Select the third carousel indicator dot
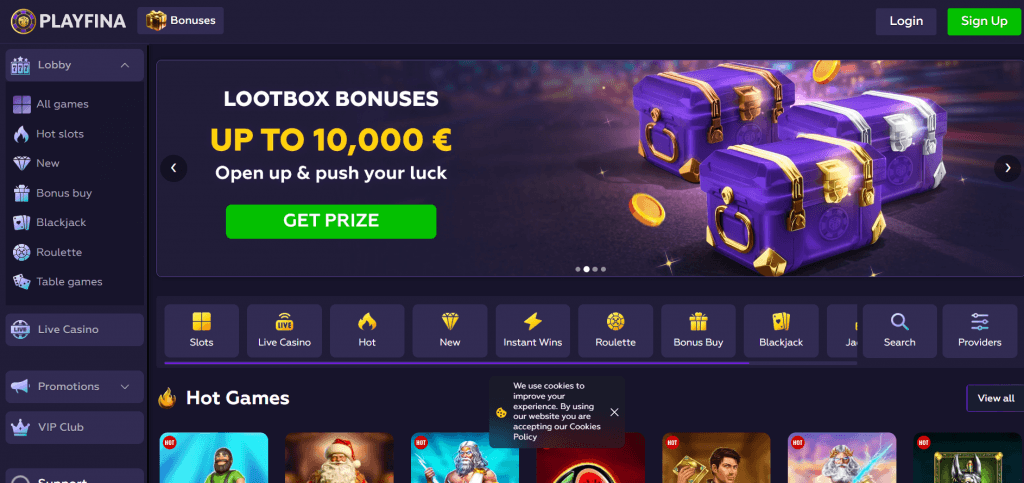The image size is (1024, 483). click(595, 269)
